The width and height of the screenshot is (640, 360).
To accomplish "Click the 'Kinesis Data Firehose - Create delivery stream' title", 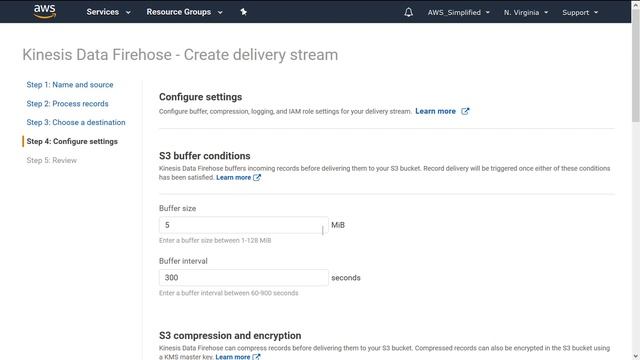I will pyautogui.click(x=180, y=55).
